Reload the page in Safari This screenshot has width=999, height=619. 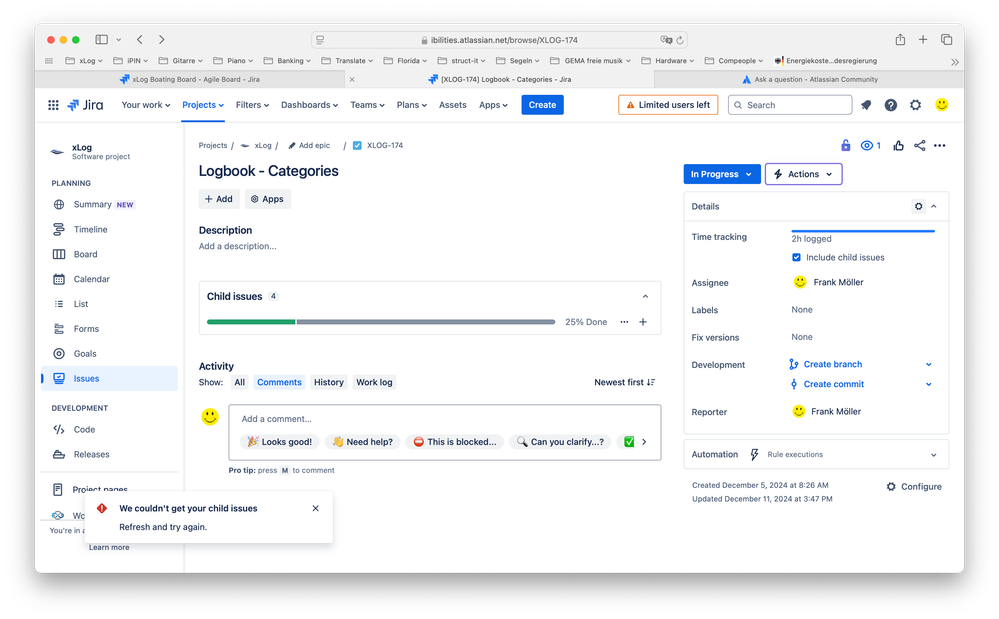(680, 39)
